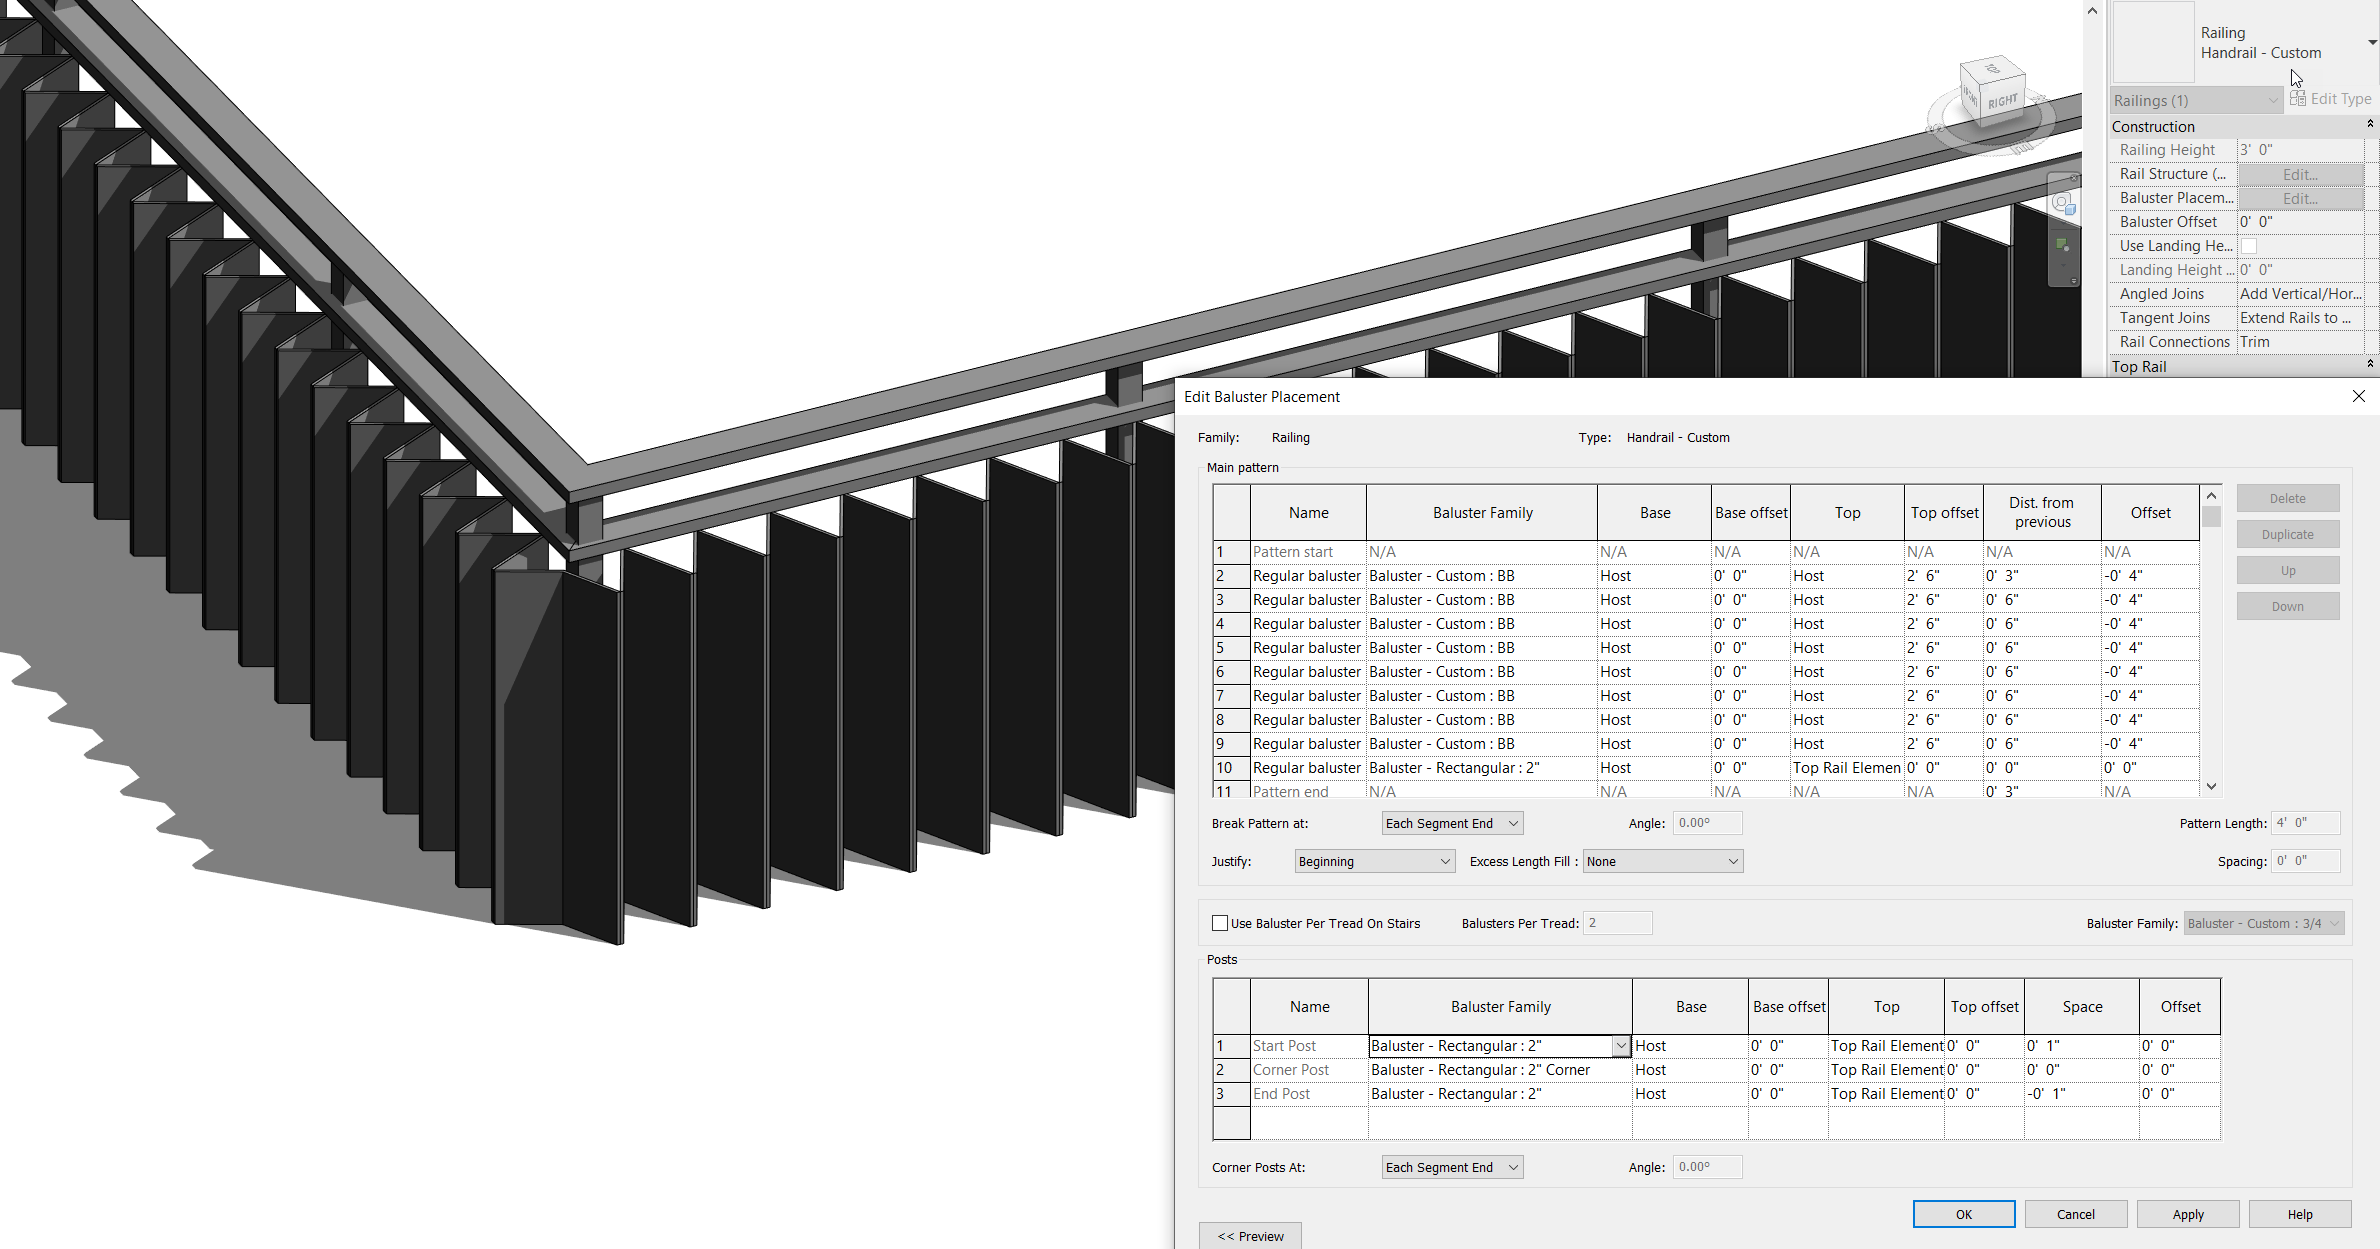
Task: Open the Railings (1) type selector dropdown
Action: 2274,100
